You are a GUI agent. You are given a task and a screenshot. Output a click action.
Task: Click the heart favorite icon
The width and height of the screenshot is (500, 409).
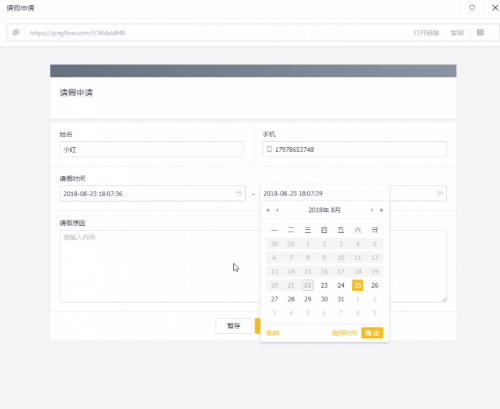click(x=472, y=8)
